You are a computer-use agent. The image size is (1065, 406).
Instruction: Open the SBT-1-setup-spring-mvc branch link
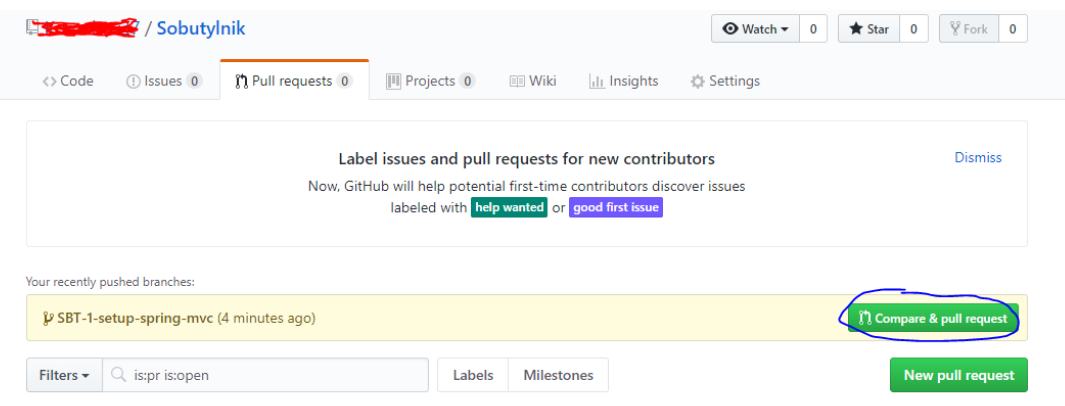[135, 318]
